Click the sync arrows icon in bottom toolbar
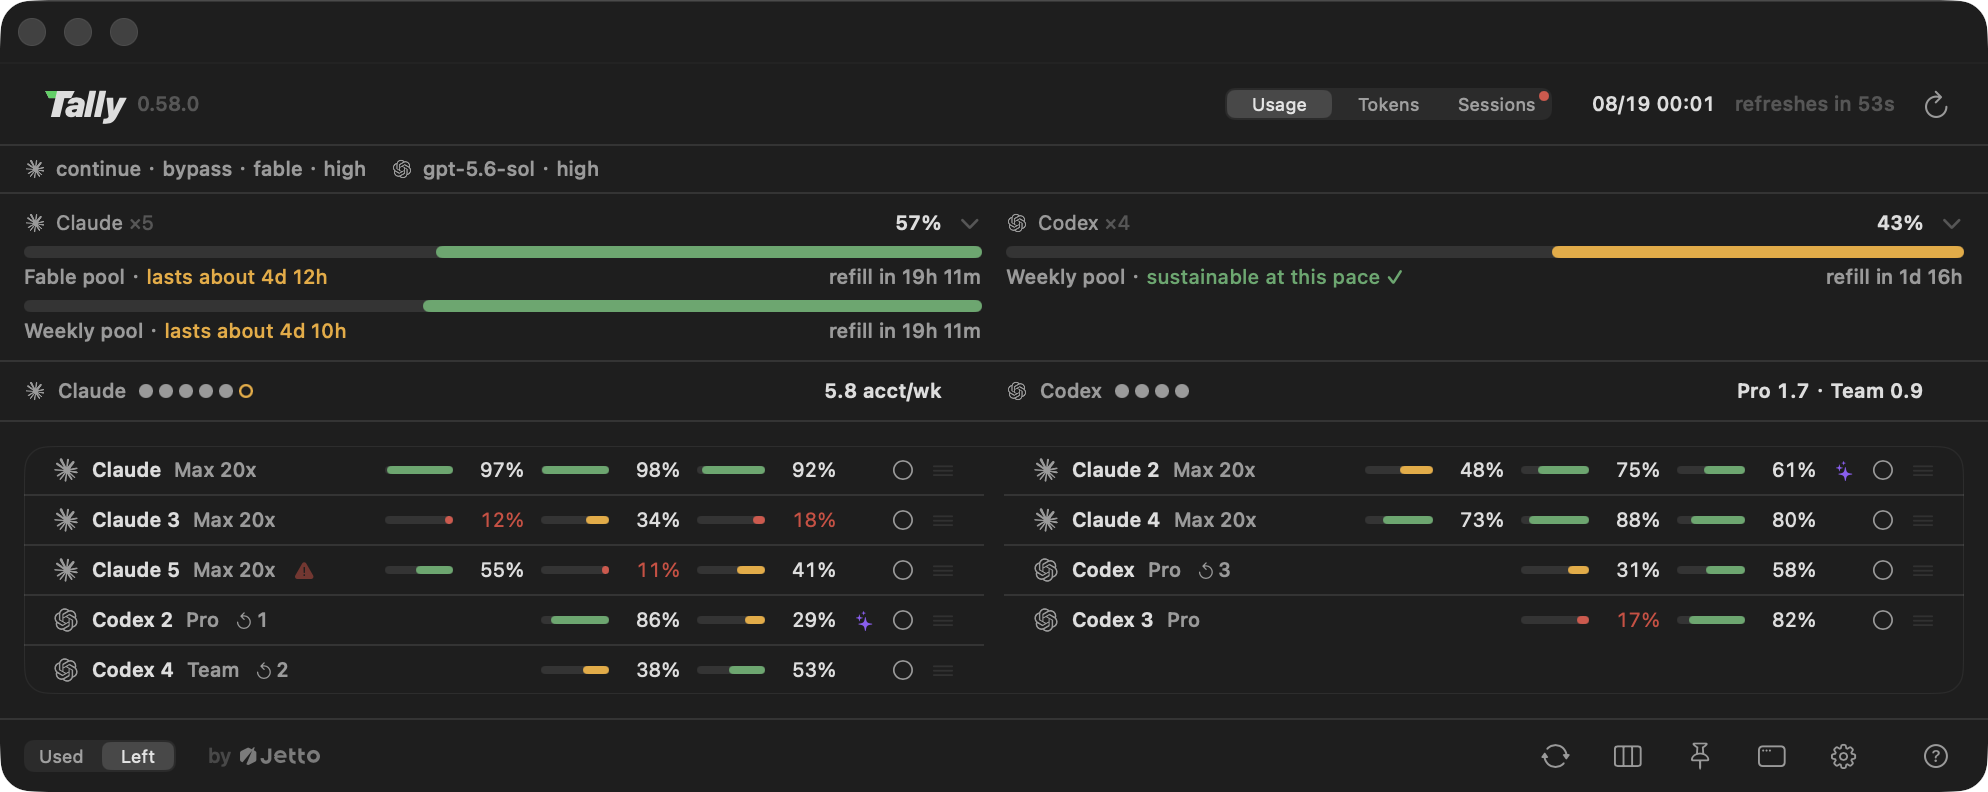Viewport: 1988px width, 792px height. (x=1555, y=756)
